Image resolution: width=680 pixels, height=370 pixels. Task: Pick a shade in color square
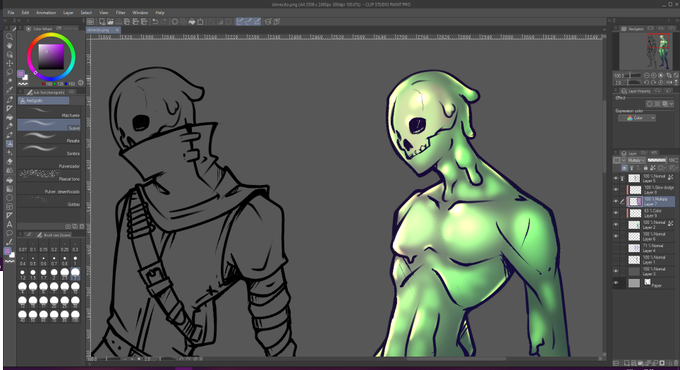(51, 57)
